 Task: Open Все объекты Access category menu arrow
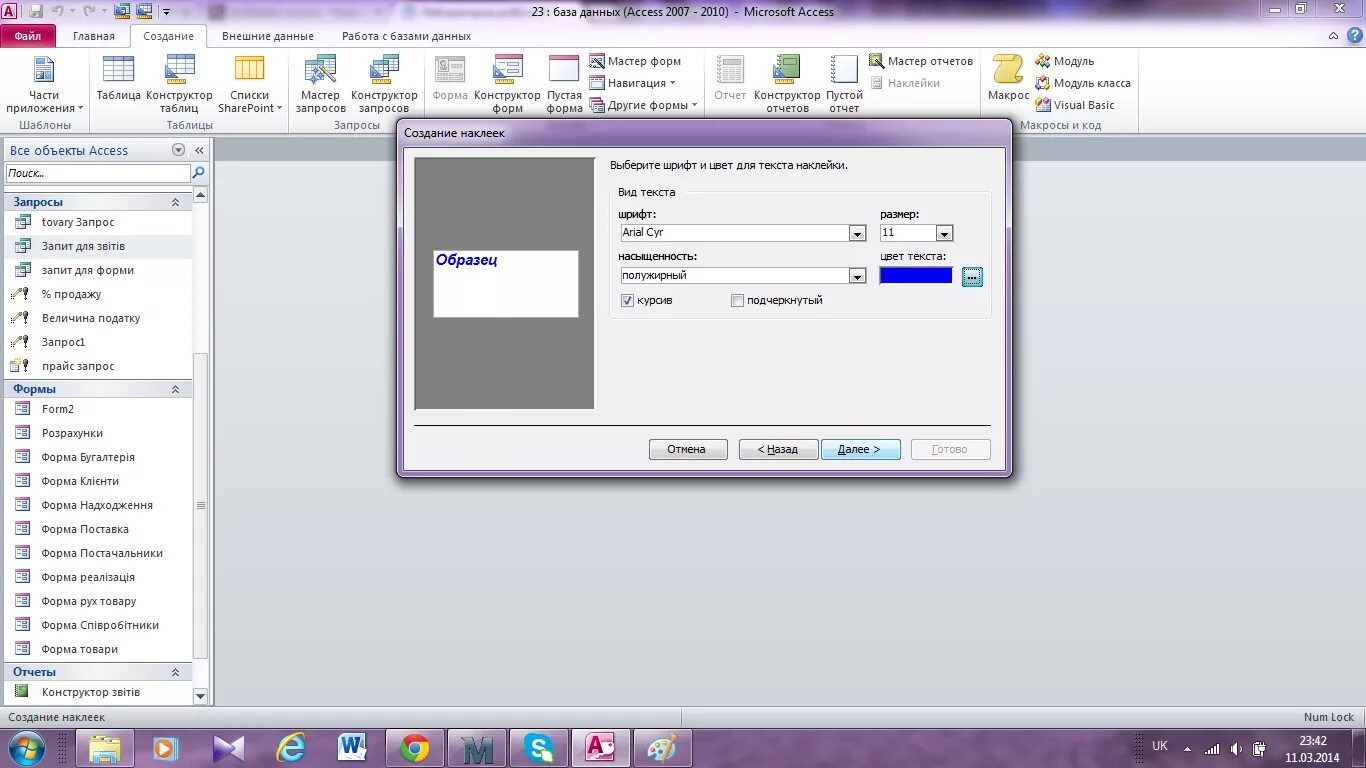178,150
